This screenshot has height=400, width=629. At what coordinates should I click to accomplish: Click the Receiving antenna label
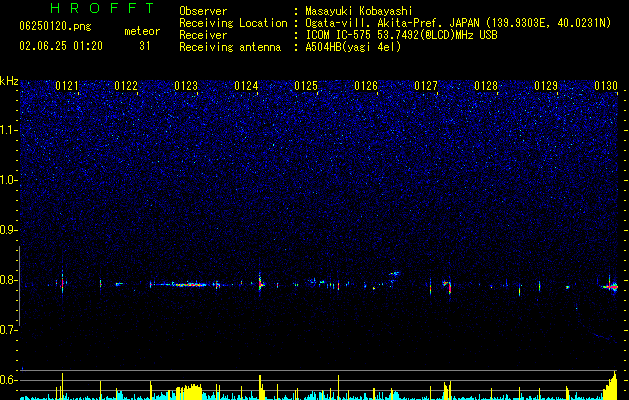pos(230,47)
